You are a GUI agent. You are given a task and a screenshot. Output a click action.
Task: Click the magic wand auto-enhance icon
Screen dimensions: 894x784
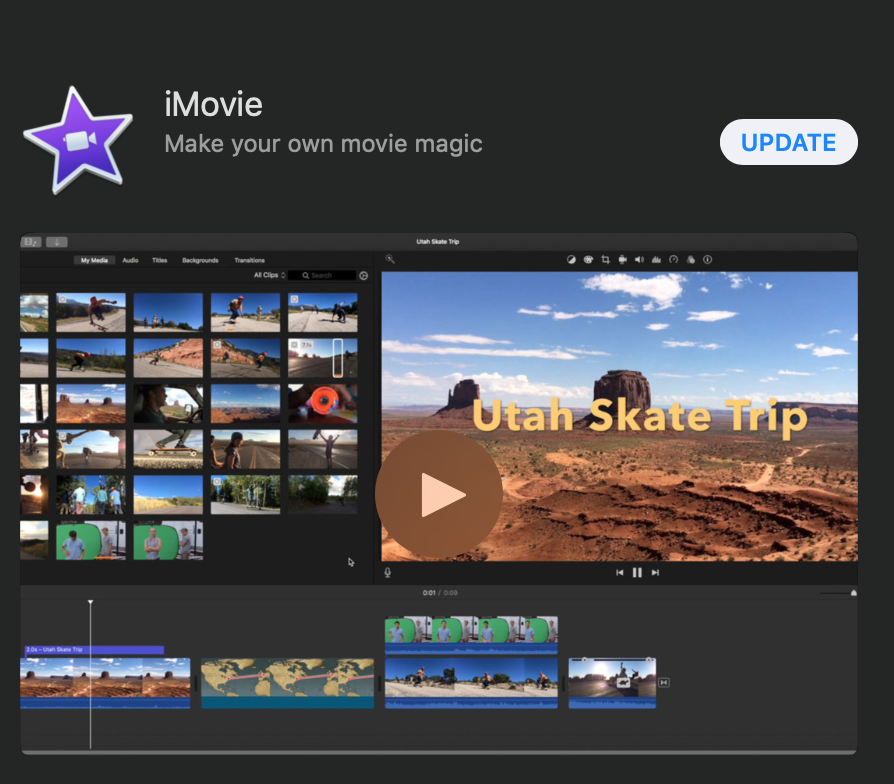click(390, 259)
